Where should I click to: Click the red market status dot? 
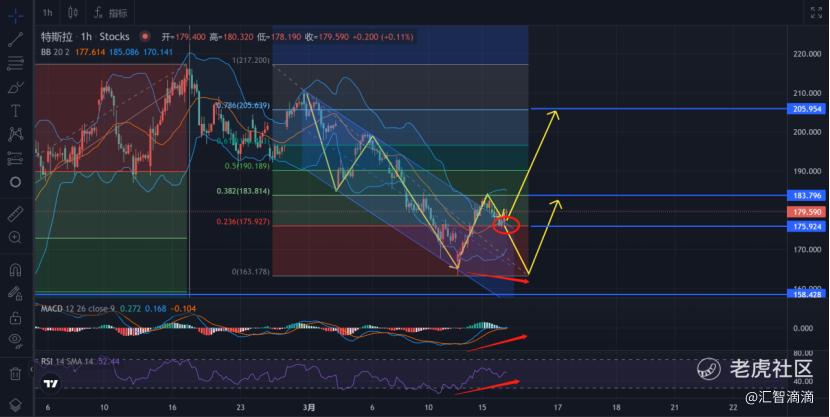(x=145, y=37)
